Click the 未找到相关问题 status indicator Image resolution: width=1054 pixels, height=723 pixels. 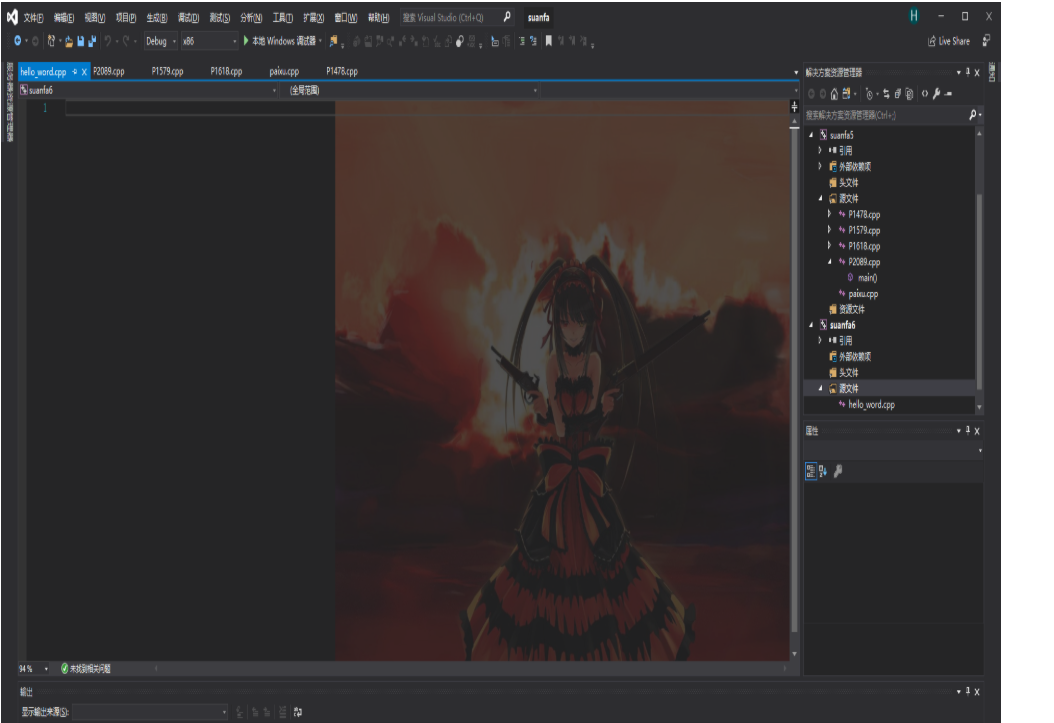[85, 669]
